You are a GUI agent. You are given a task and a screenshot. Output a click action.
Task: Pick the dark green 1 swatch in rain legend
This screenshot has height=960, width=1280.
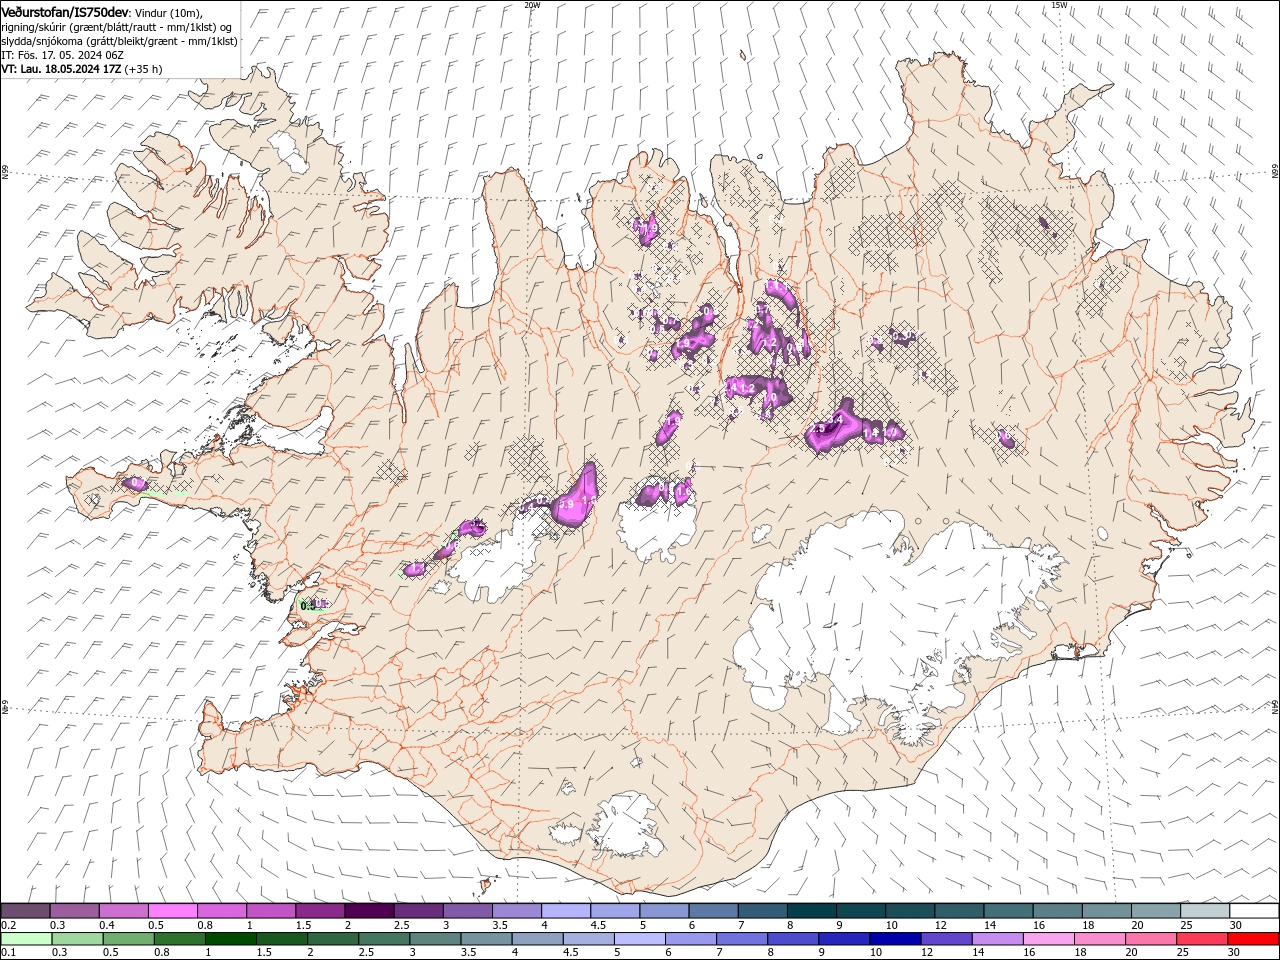[230, 939]
